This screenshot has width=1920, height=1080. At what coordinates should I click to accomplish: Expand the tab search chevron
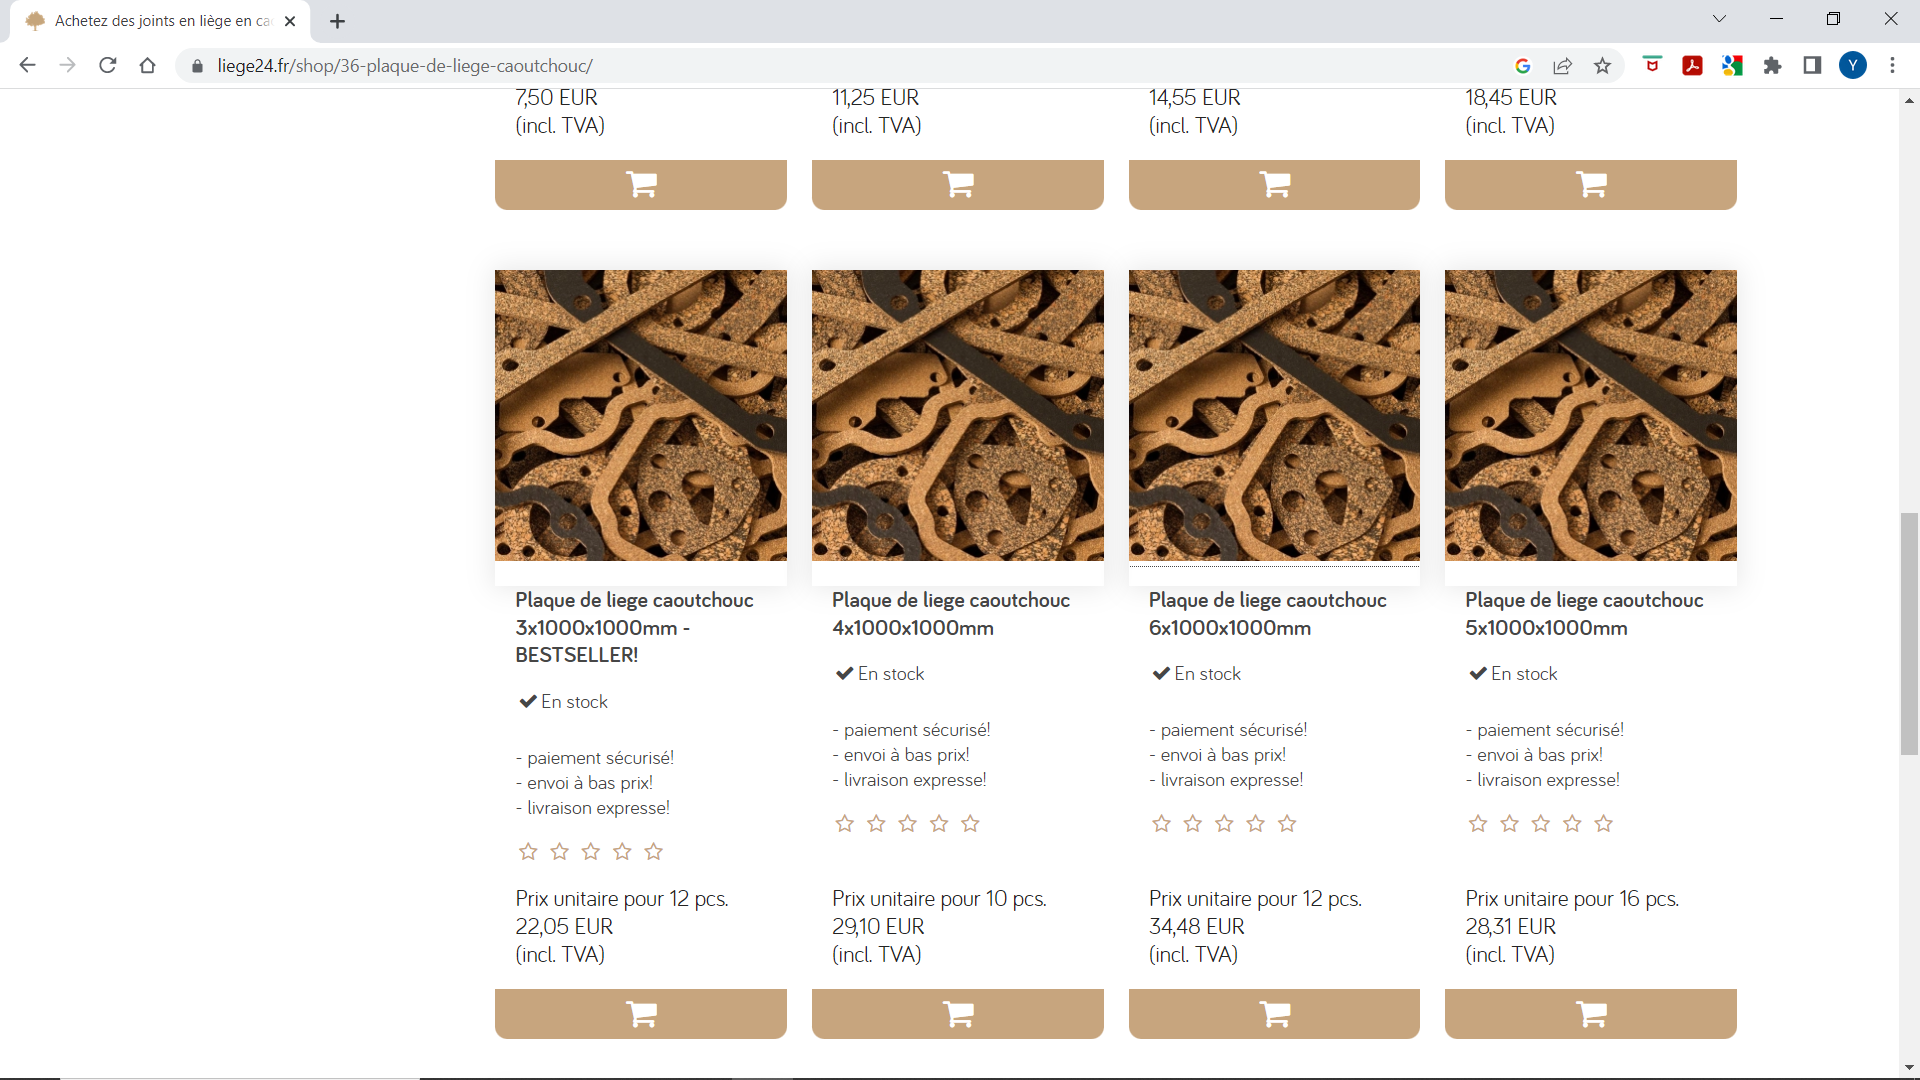(x=1719, y=19)
